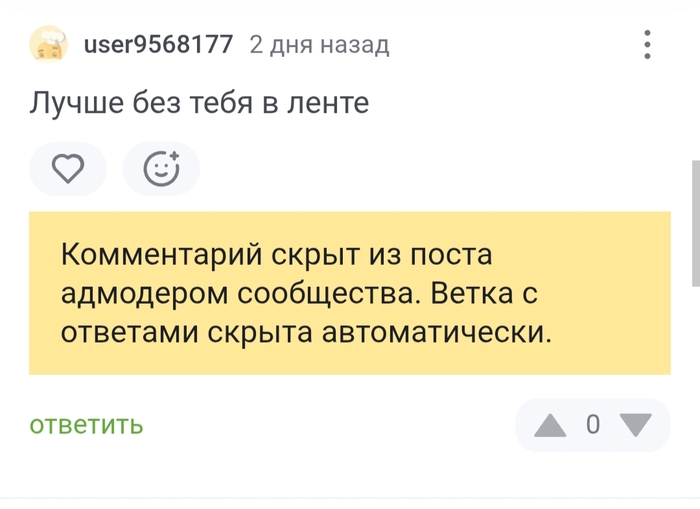Image resolution: width=700 pixels, height=509 pixels.
Task: Click the comment text "Лучше без тебя в ленте"
Action: [x=199, y=102]
